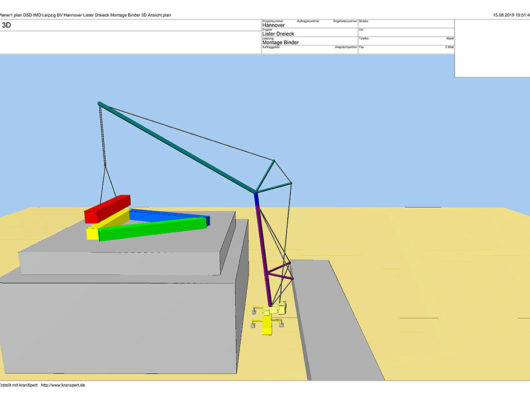The image size is (530, 400).
Task: Click the 3D view title label
Action: (x=6, y=25)
